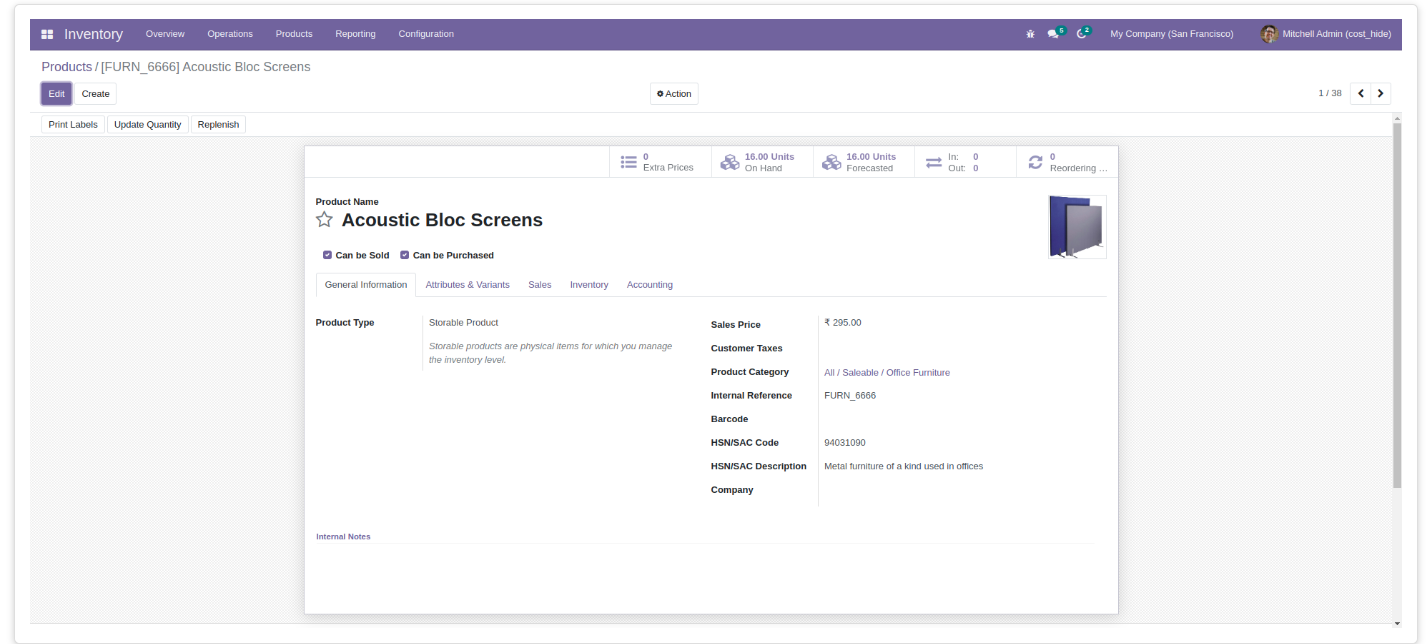Click the Update Quantity button
Image resolution: width=1426 pixels, height=644 pixels.
[x=148, y=125]
